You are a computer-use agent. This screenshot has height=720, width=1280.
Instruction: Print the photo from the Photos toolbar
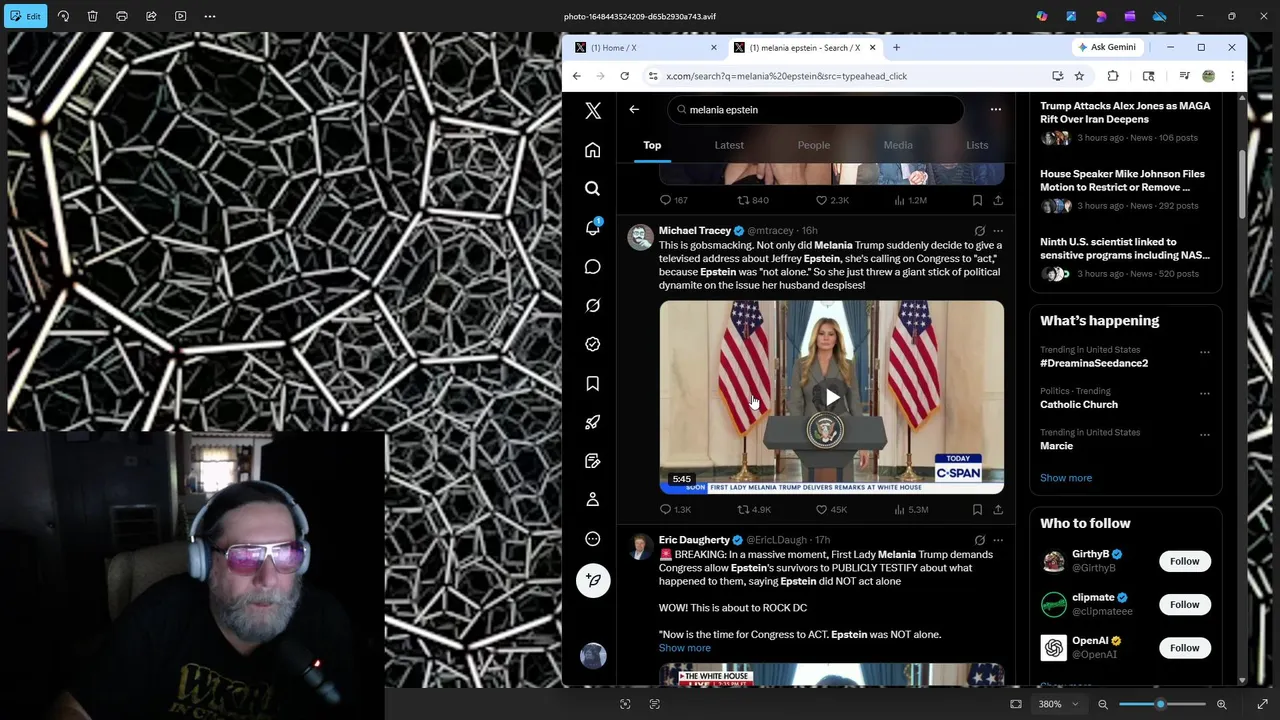122,16
